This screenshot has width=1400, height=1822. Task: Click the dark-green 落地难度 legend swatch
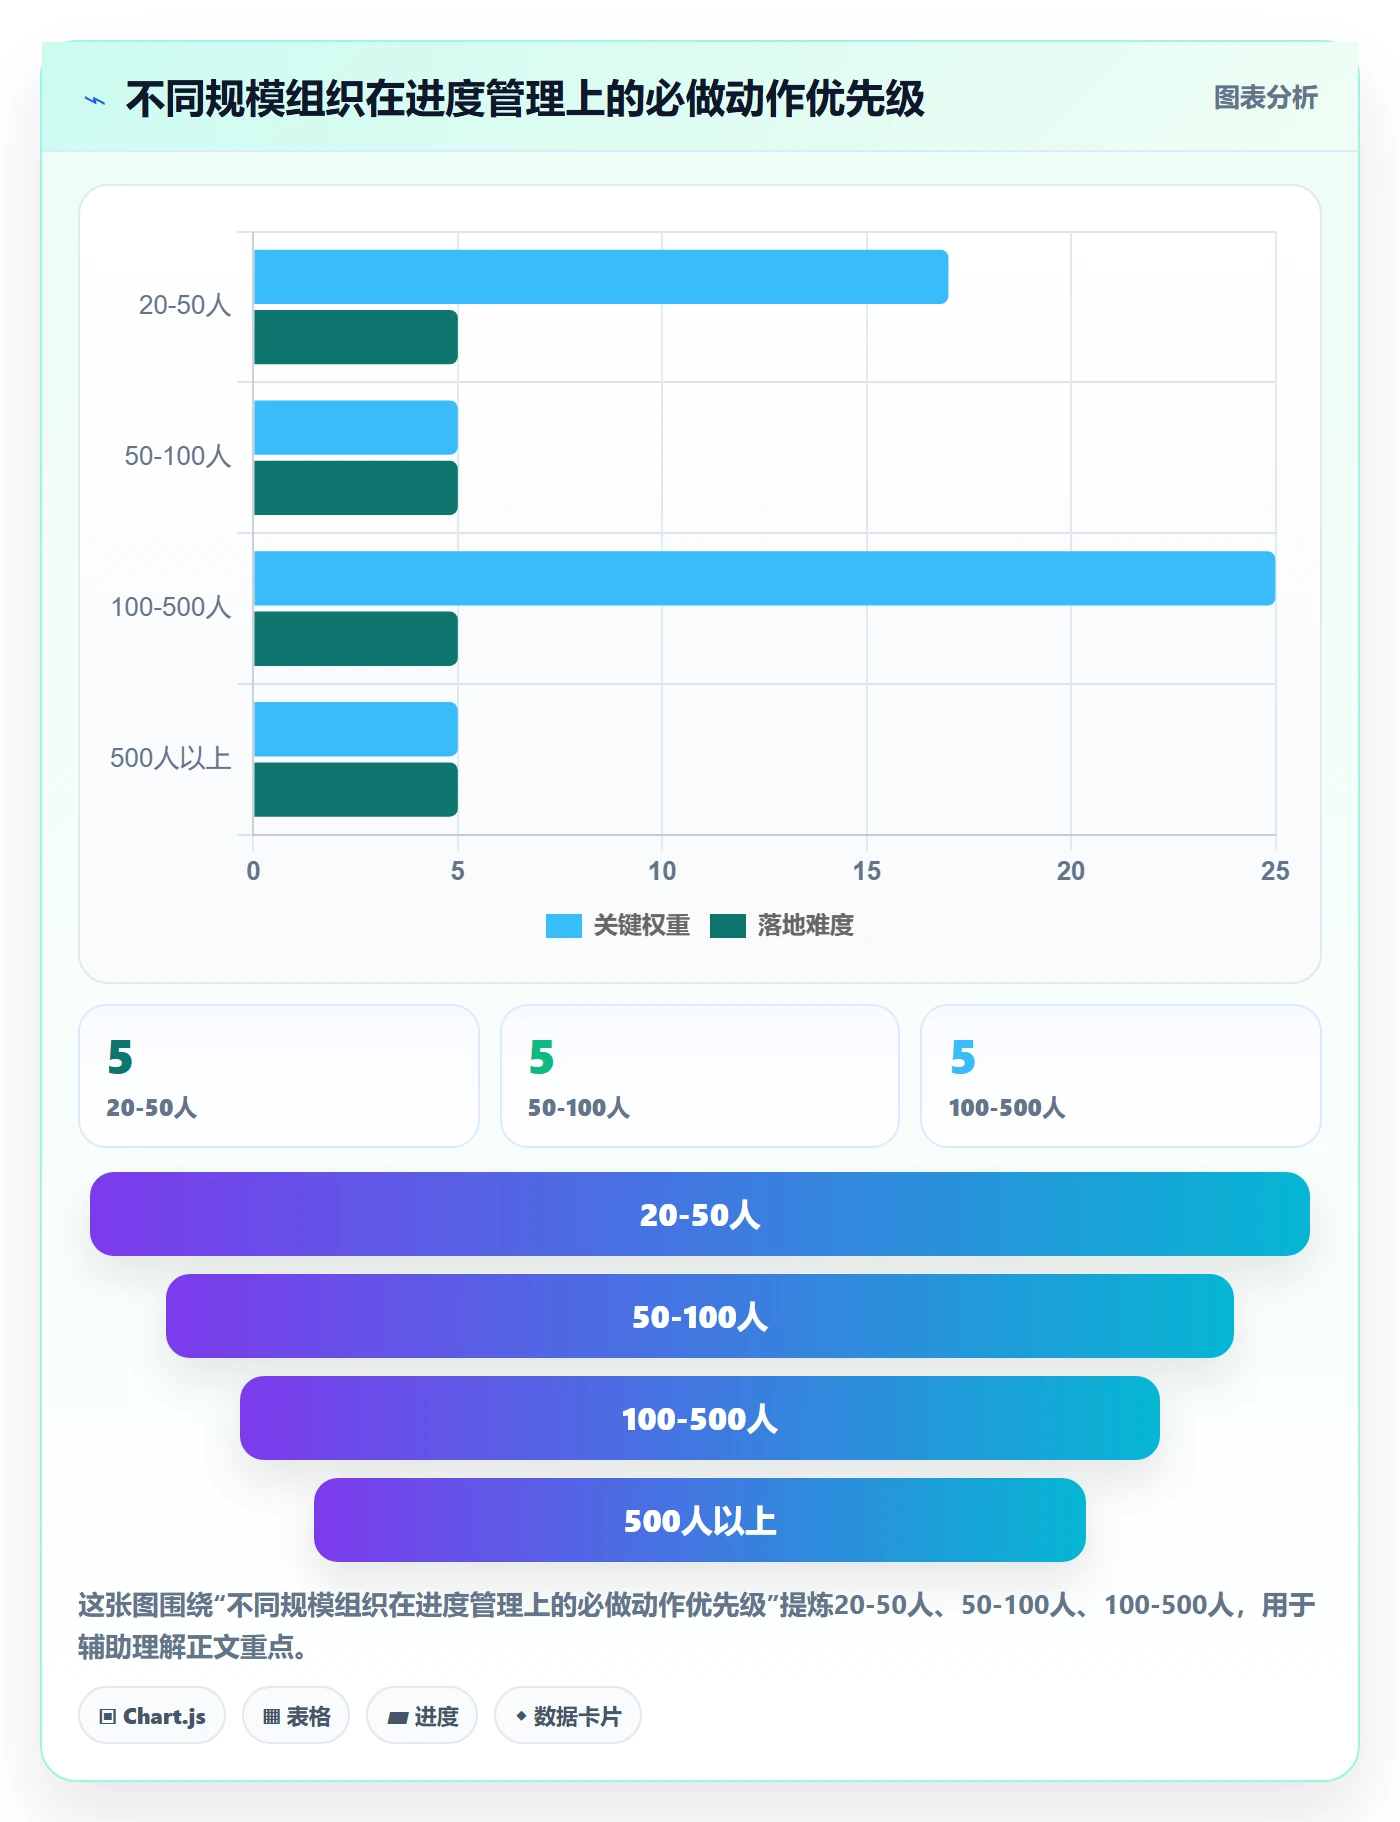[728, 926]
